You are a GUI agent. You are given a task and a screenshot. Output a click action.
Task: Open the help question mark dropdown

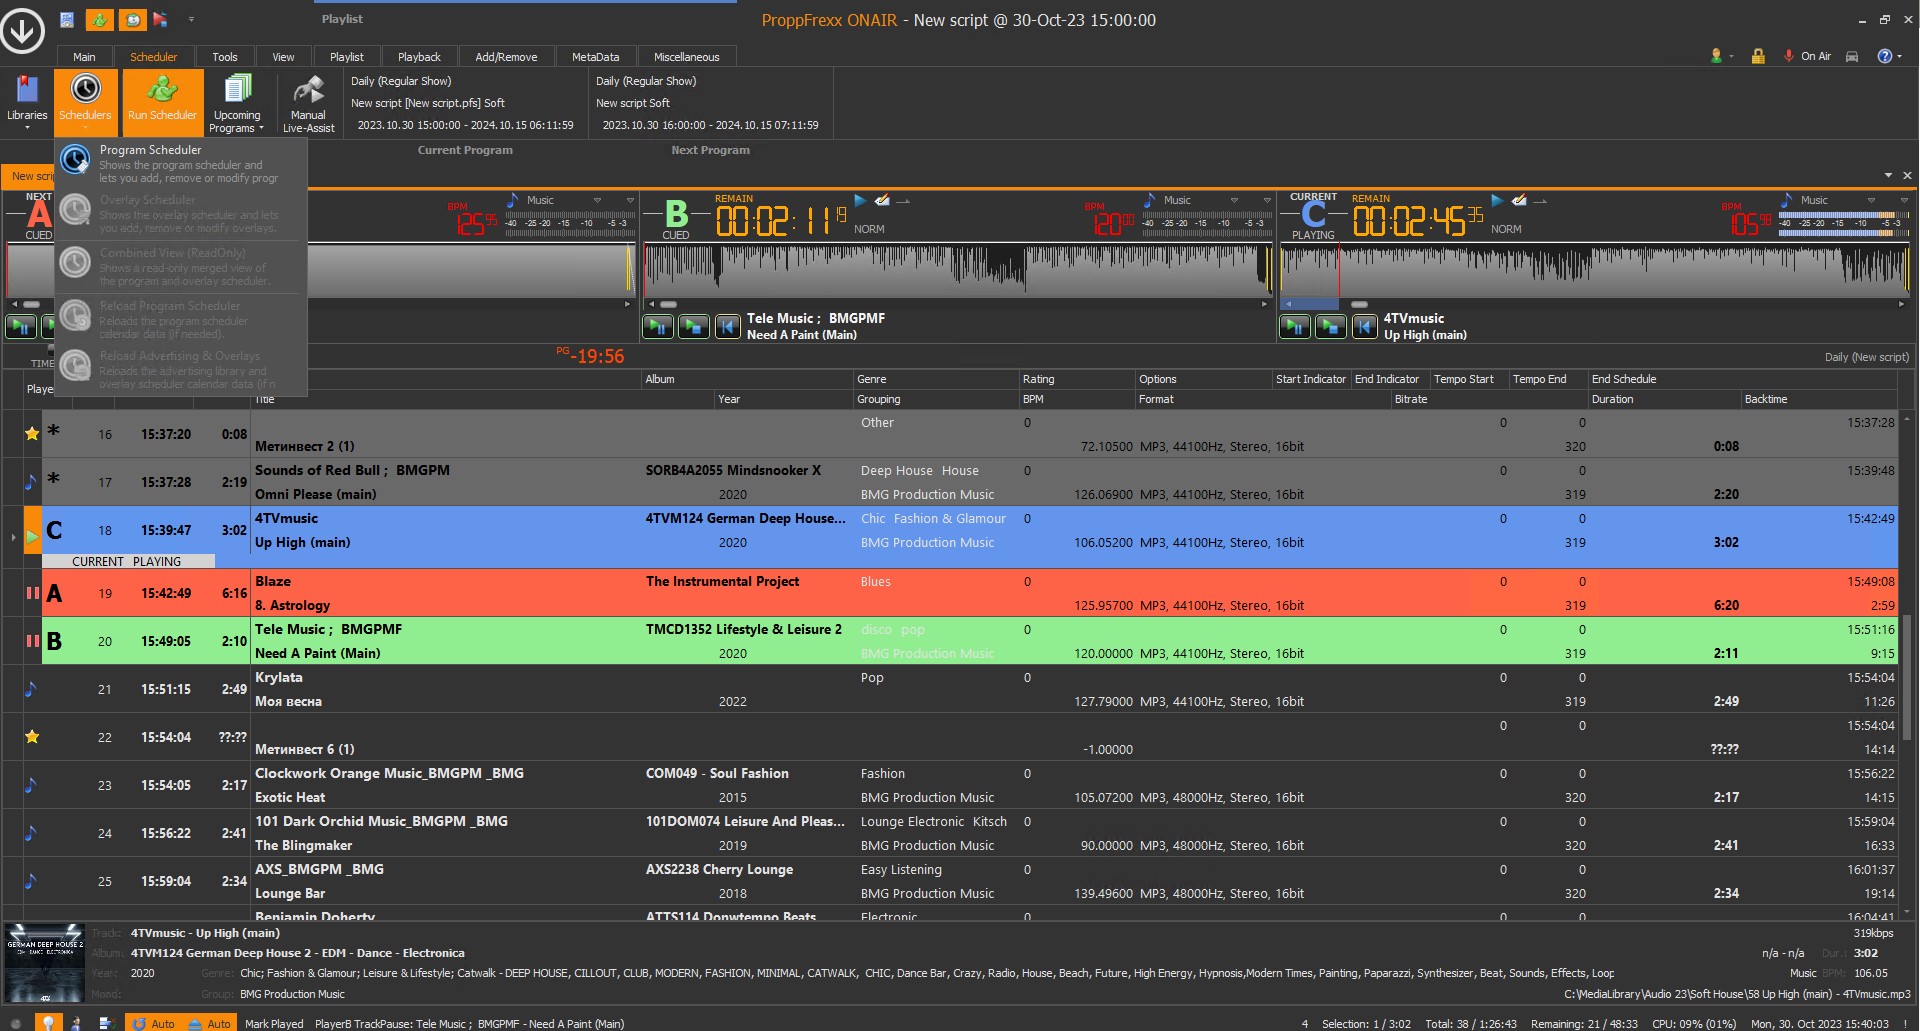click(1888, 56)
